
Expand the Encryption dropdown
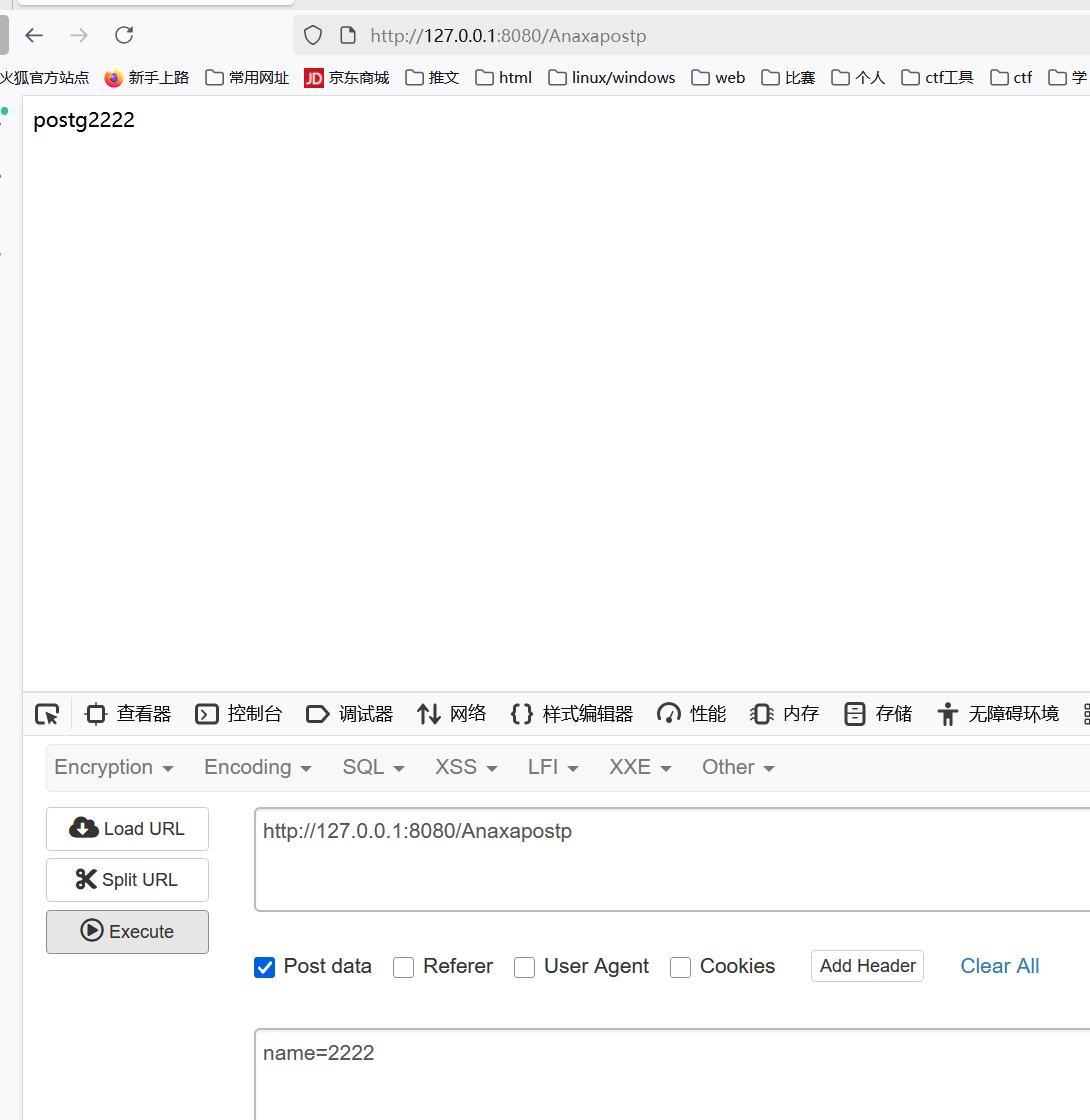tap(114, 767)
